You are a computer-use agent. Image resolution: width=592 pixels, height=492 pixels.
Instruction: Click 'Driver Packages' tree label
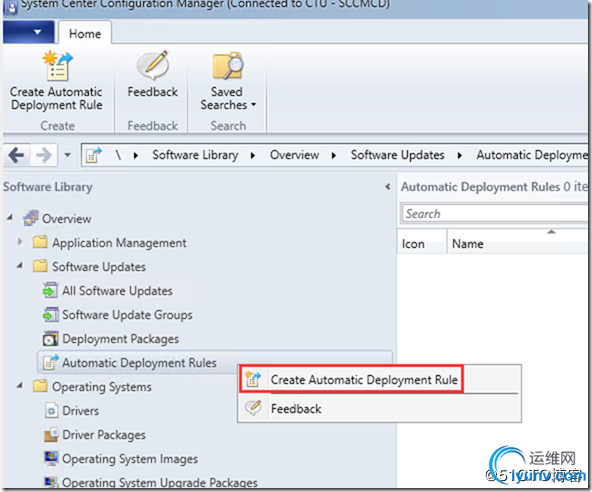tap(104, 435)
